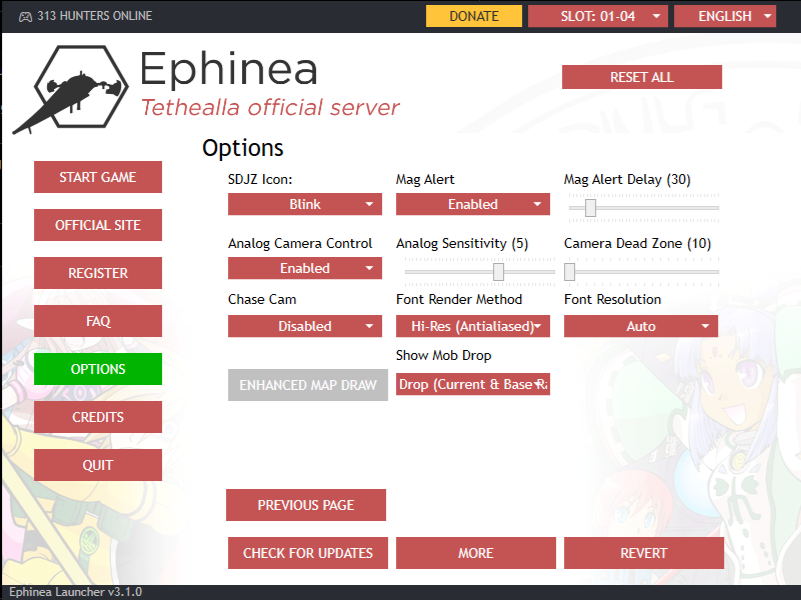Click the 'Ephinea' title wordmark
This screenshot has height=600, width=801.
[x=229, y=69]
